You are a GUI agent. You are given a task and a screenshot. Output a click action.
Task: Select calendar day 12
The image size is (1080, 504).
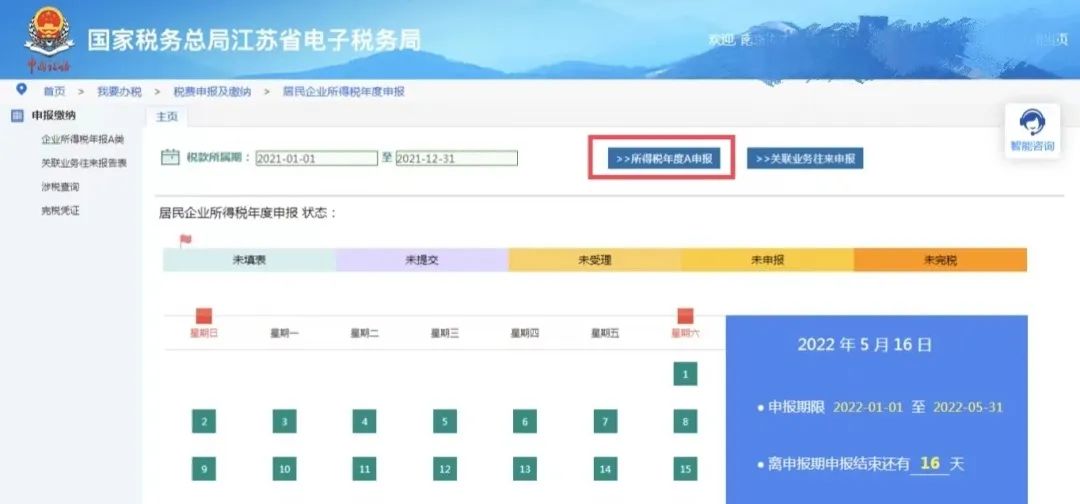[445, 469]
